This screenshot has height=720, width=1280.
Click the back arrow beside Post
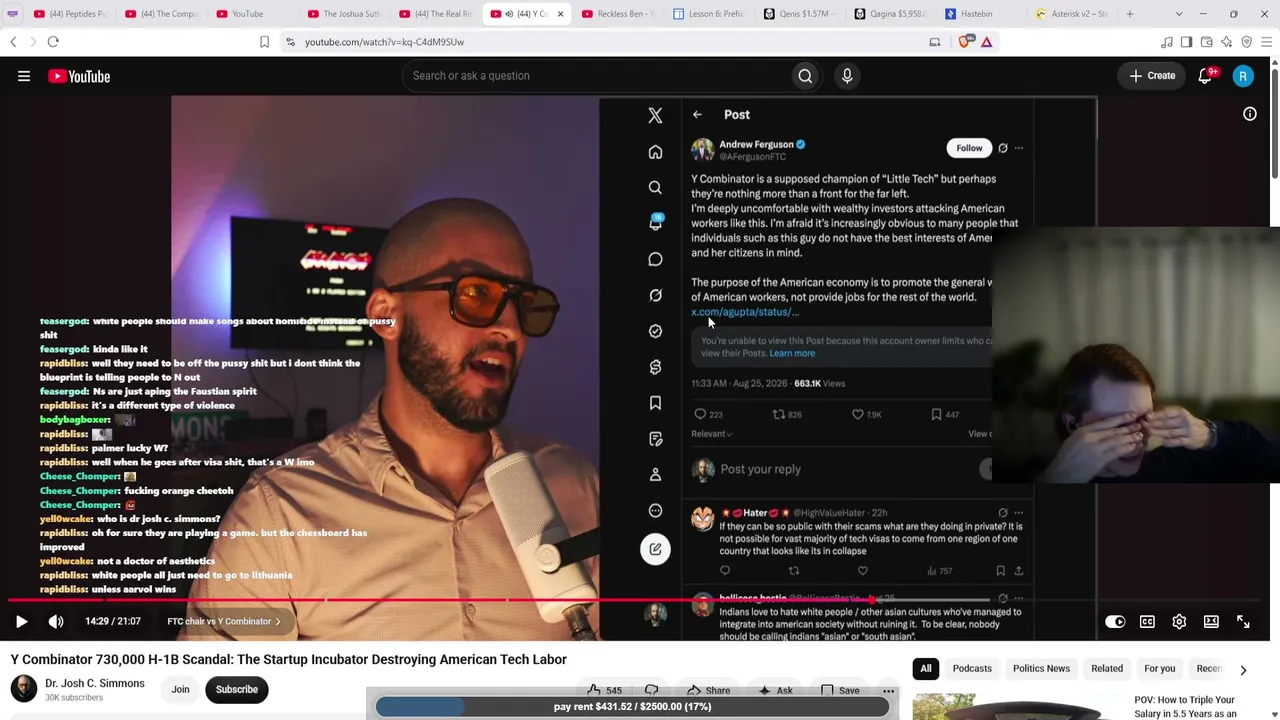[x=697, y=115]
